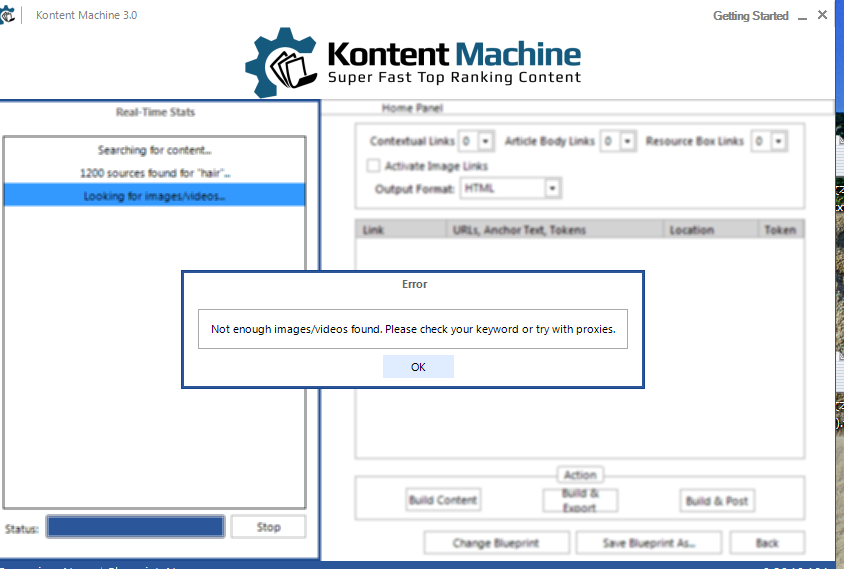
Task: Click OK in the Error dialog
Action: coord(418,367)
